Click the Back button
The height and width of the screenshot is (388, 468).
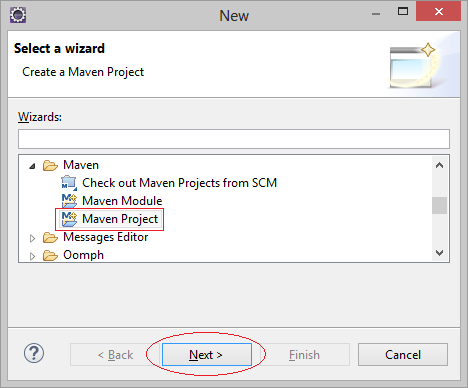(x=115, y=355)
